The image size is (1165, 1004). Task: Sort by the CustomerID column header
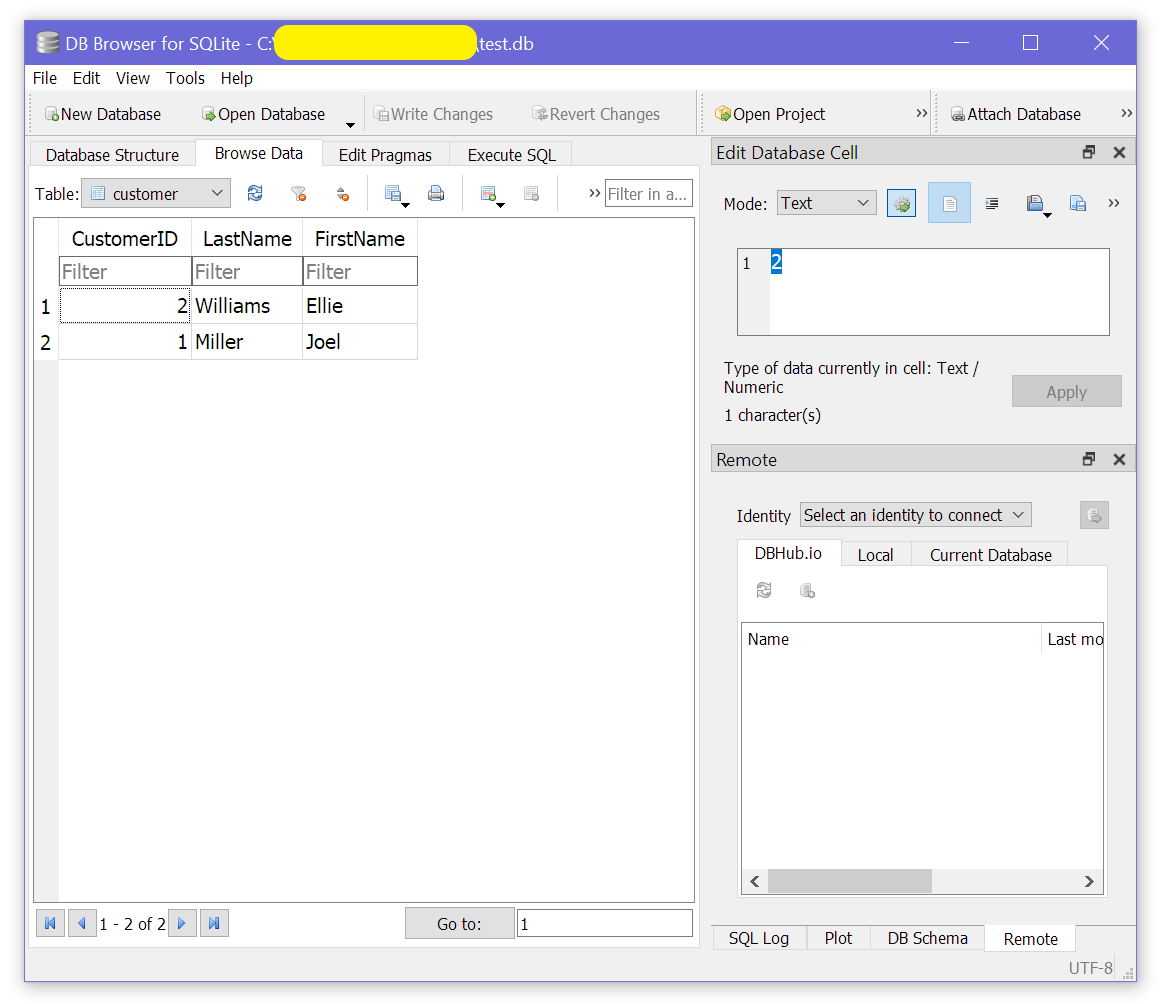(125, 239)
